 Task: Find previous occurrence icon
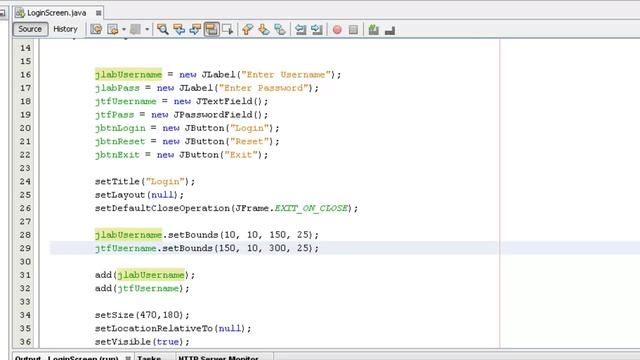tap(179, 29)
